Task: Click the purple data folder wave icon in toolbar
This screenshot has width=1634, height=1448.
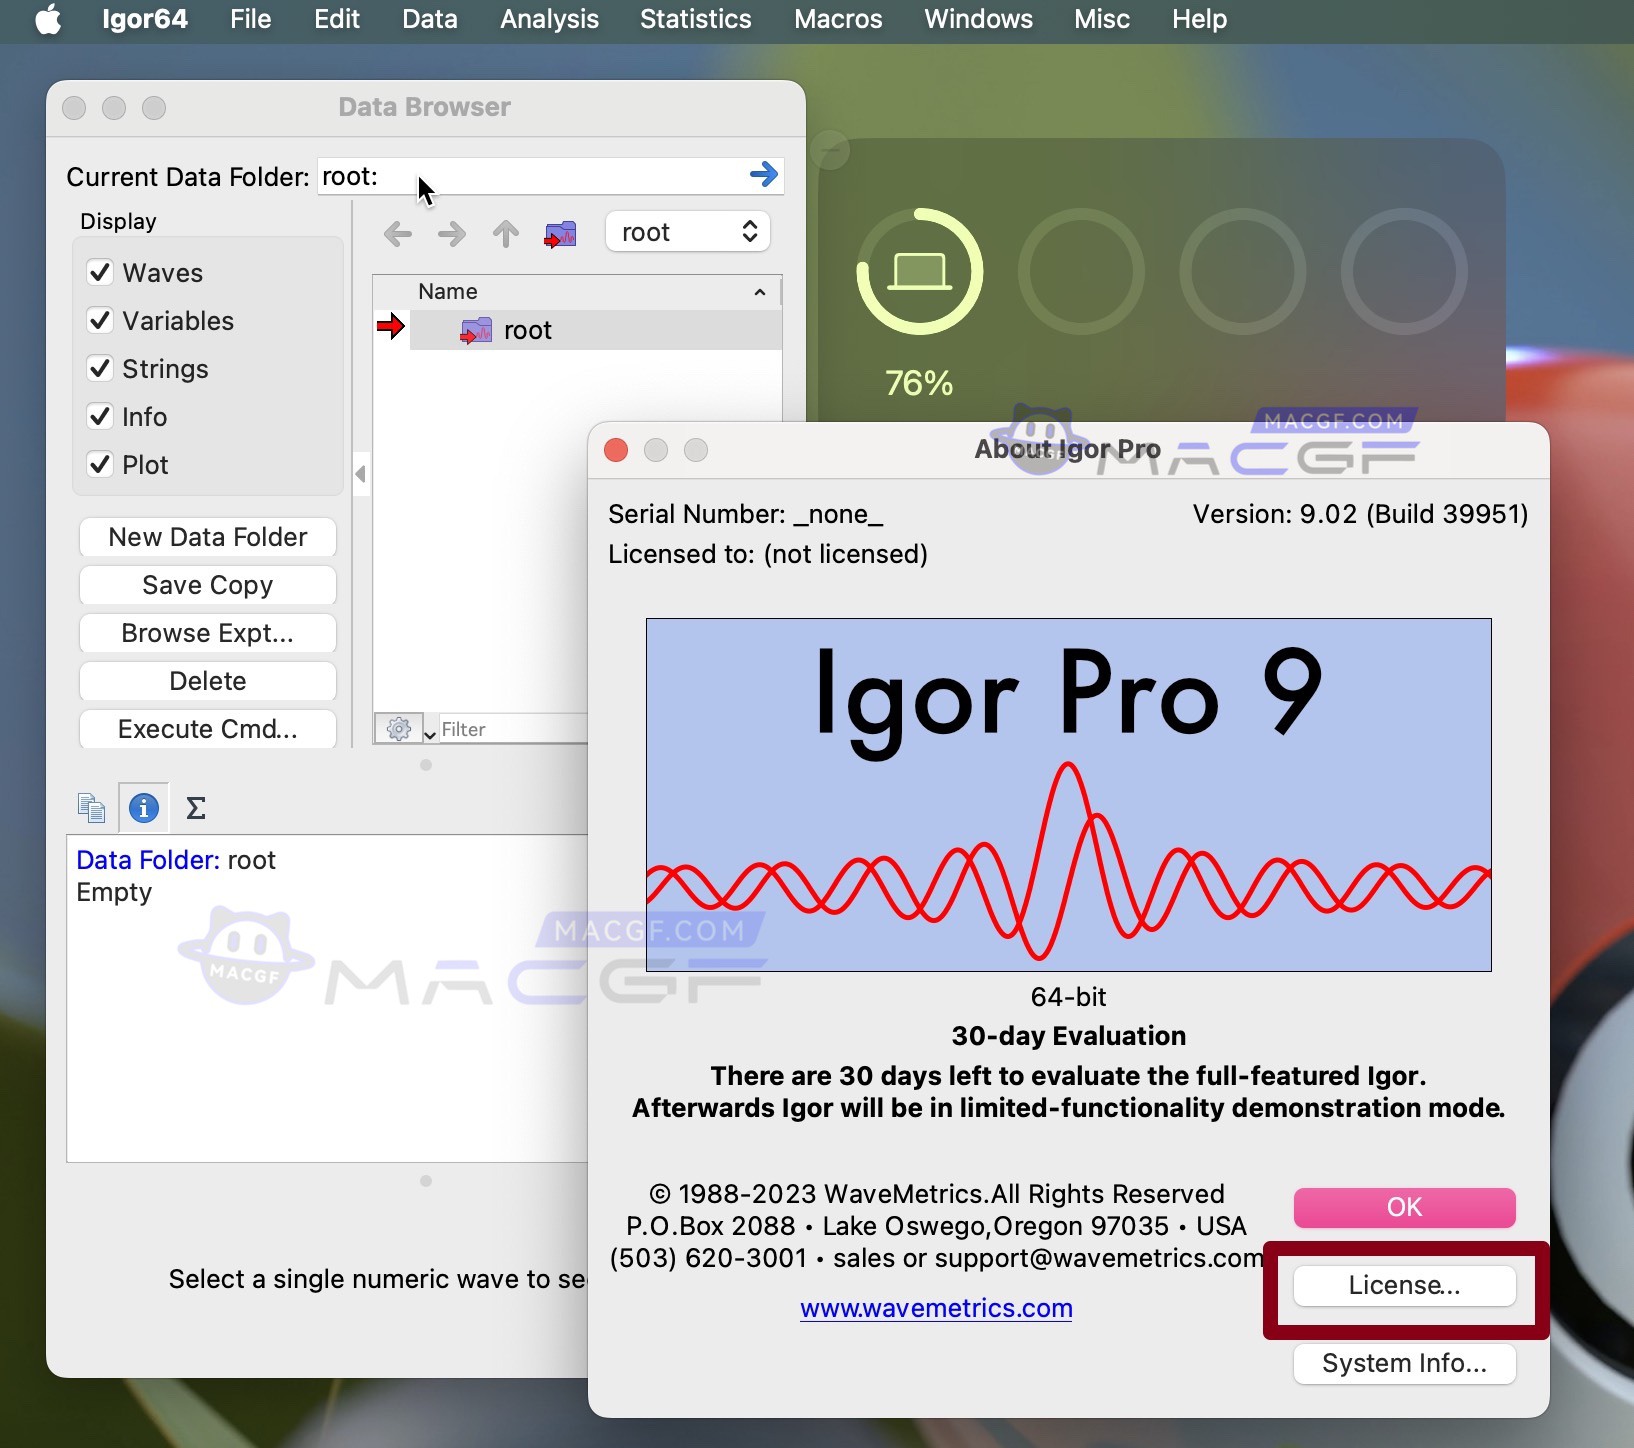Action: point(560,233)
